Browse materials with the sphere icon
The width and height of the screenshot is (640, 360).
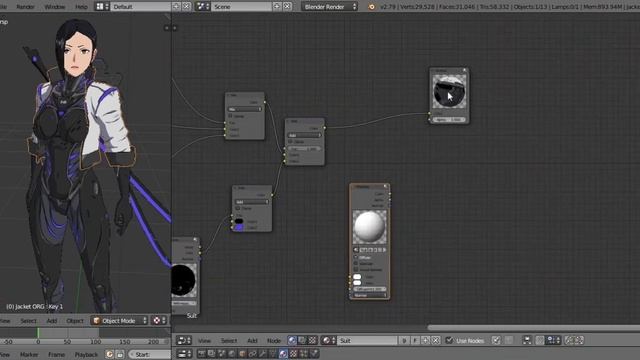[328, 340]
